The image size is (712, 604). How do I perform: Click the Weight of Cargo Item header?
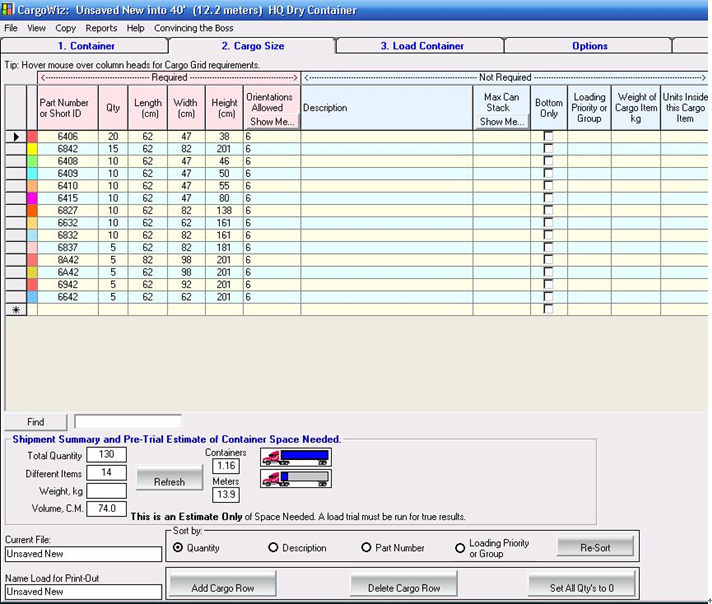[x=636, y=108]
